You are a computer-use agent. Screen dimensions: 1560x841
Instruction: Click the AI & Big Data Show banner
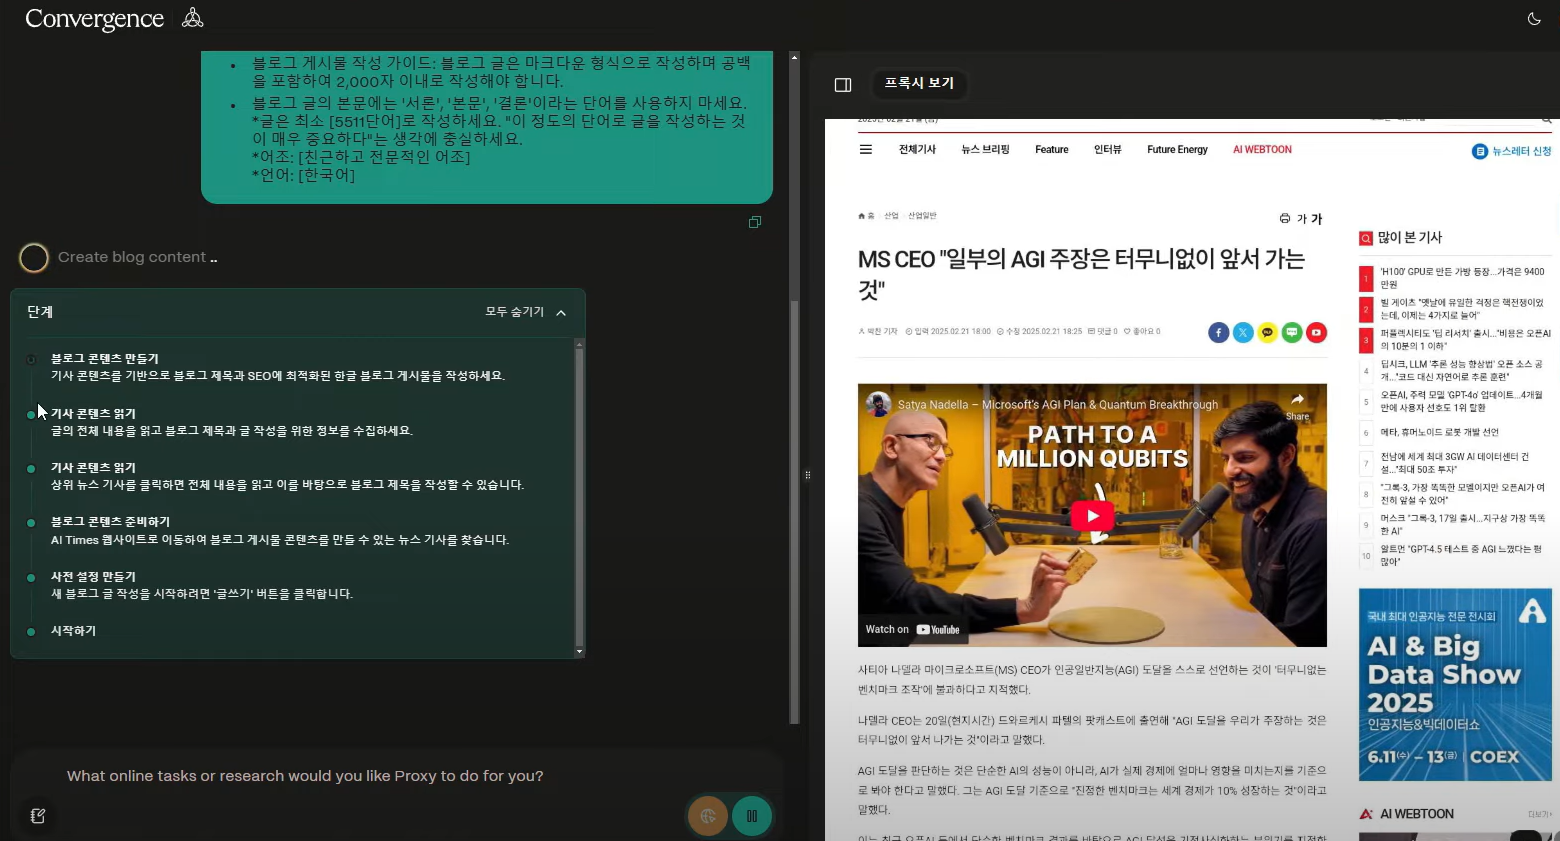[x=1455, y=684]
